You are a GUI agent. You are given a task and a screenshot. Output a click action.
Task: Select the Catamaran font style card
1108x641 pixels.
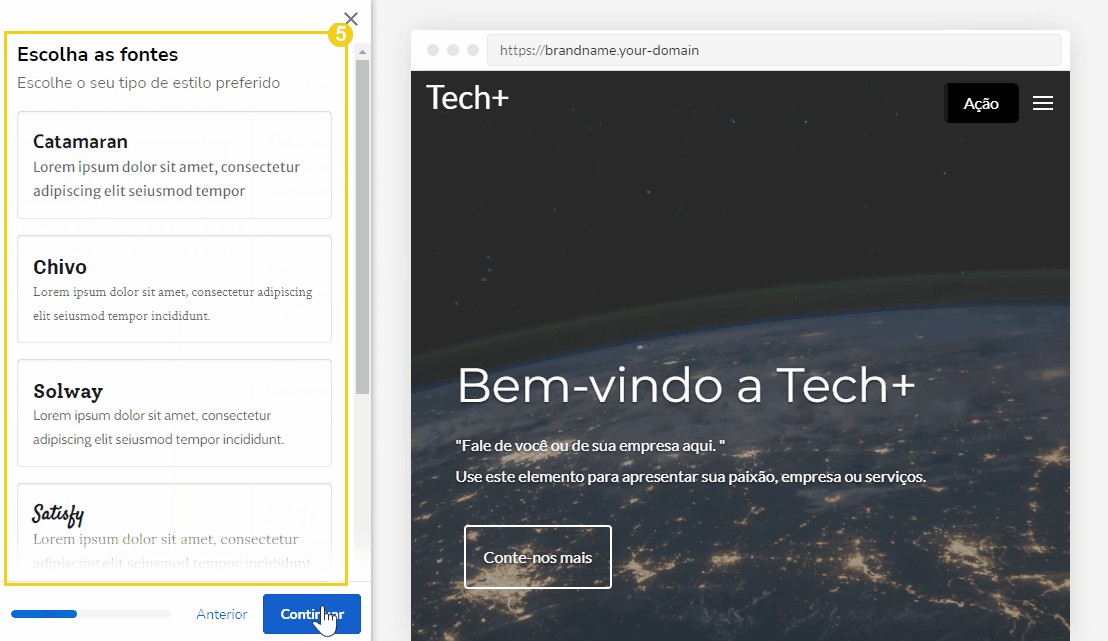(x=175, y=165)
